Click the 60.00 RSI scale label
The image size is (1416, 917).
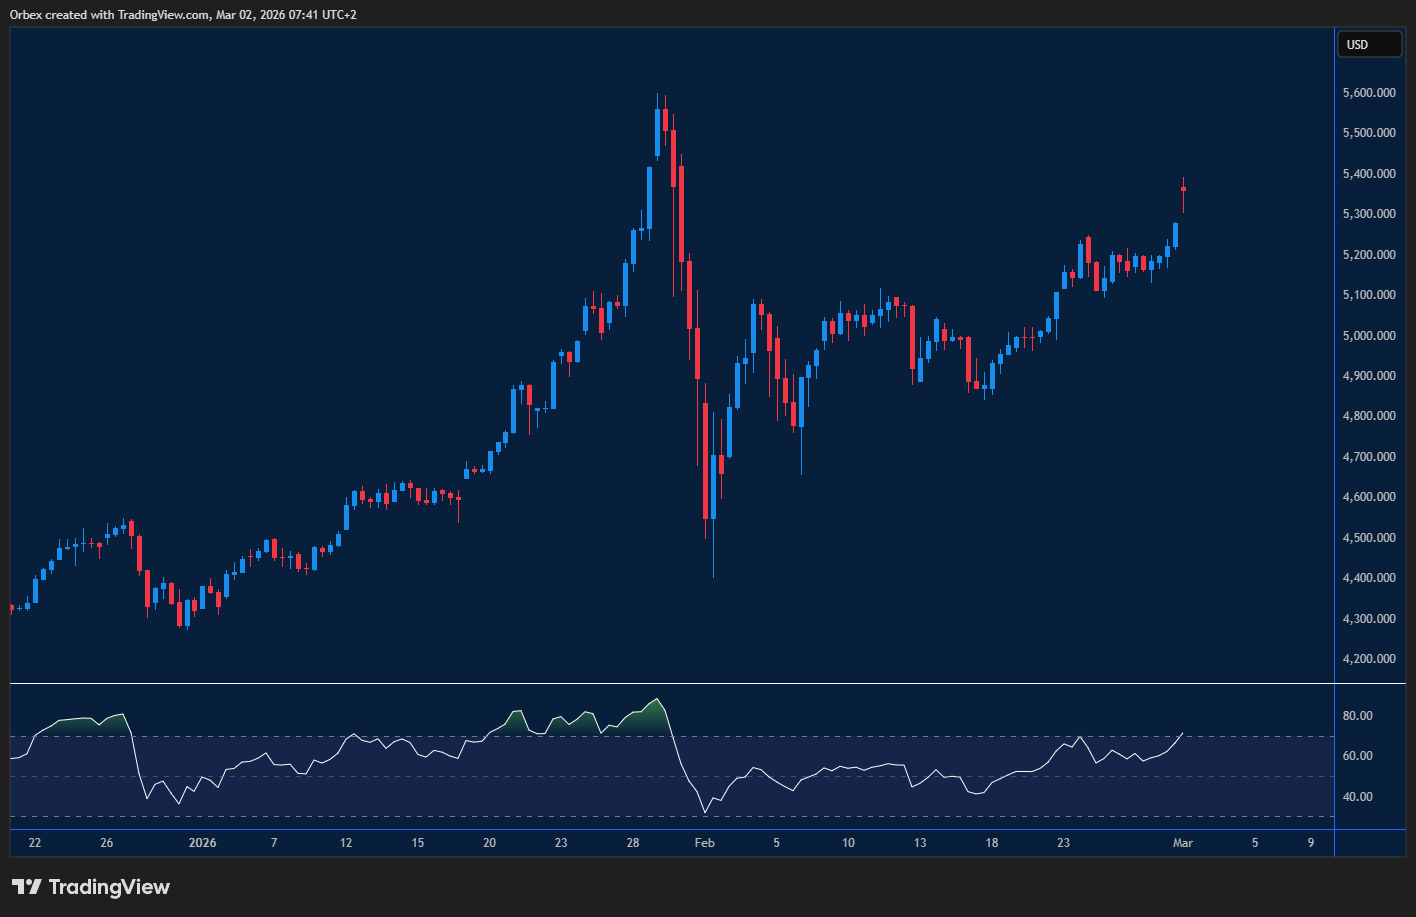click(1358, 756)
